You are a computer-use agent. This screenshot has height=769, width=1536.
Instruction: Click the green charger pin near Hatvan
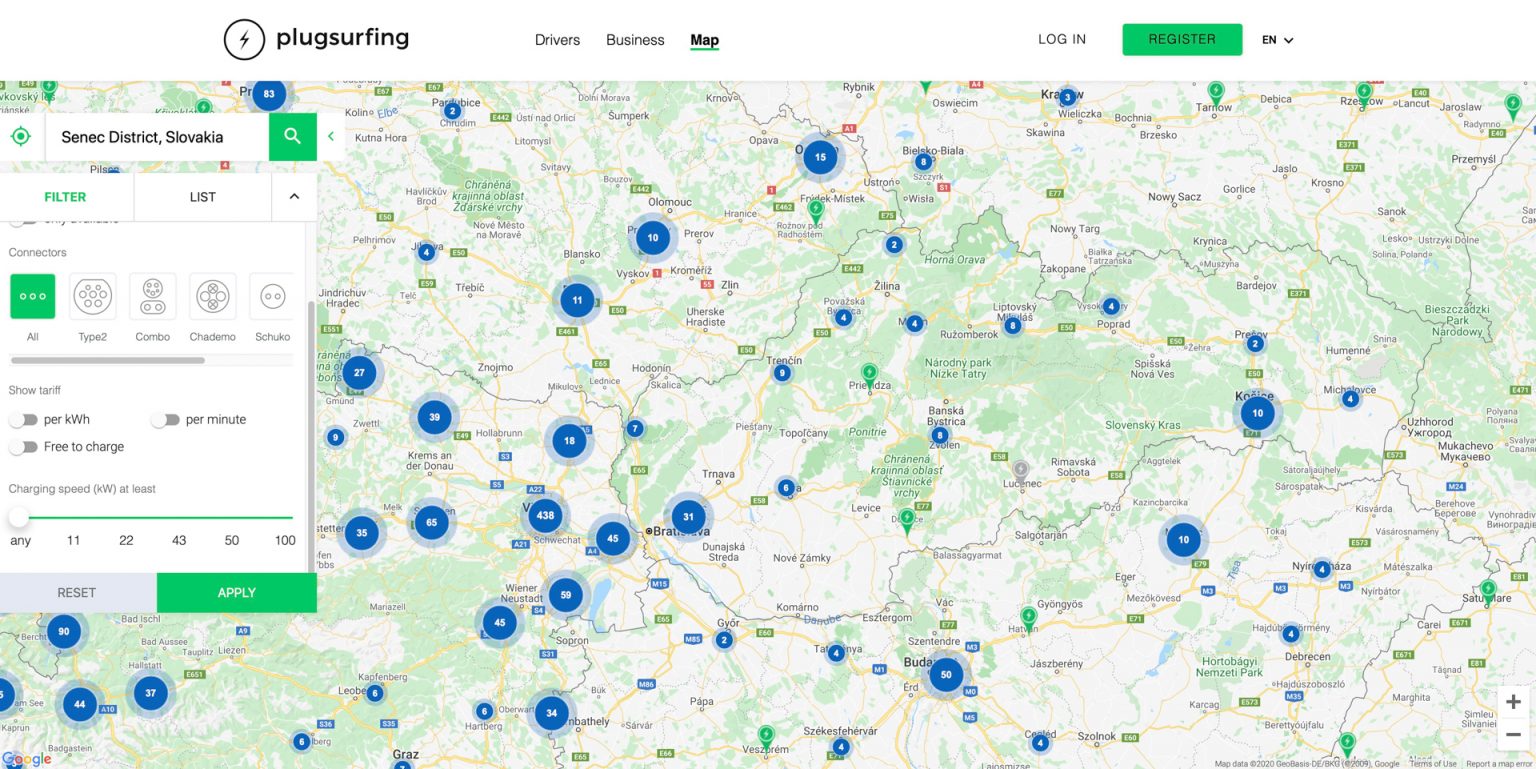click(1029, 618)
